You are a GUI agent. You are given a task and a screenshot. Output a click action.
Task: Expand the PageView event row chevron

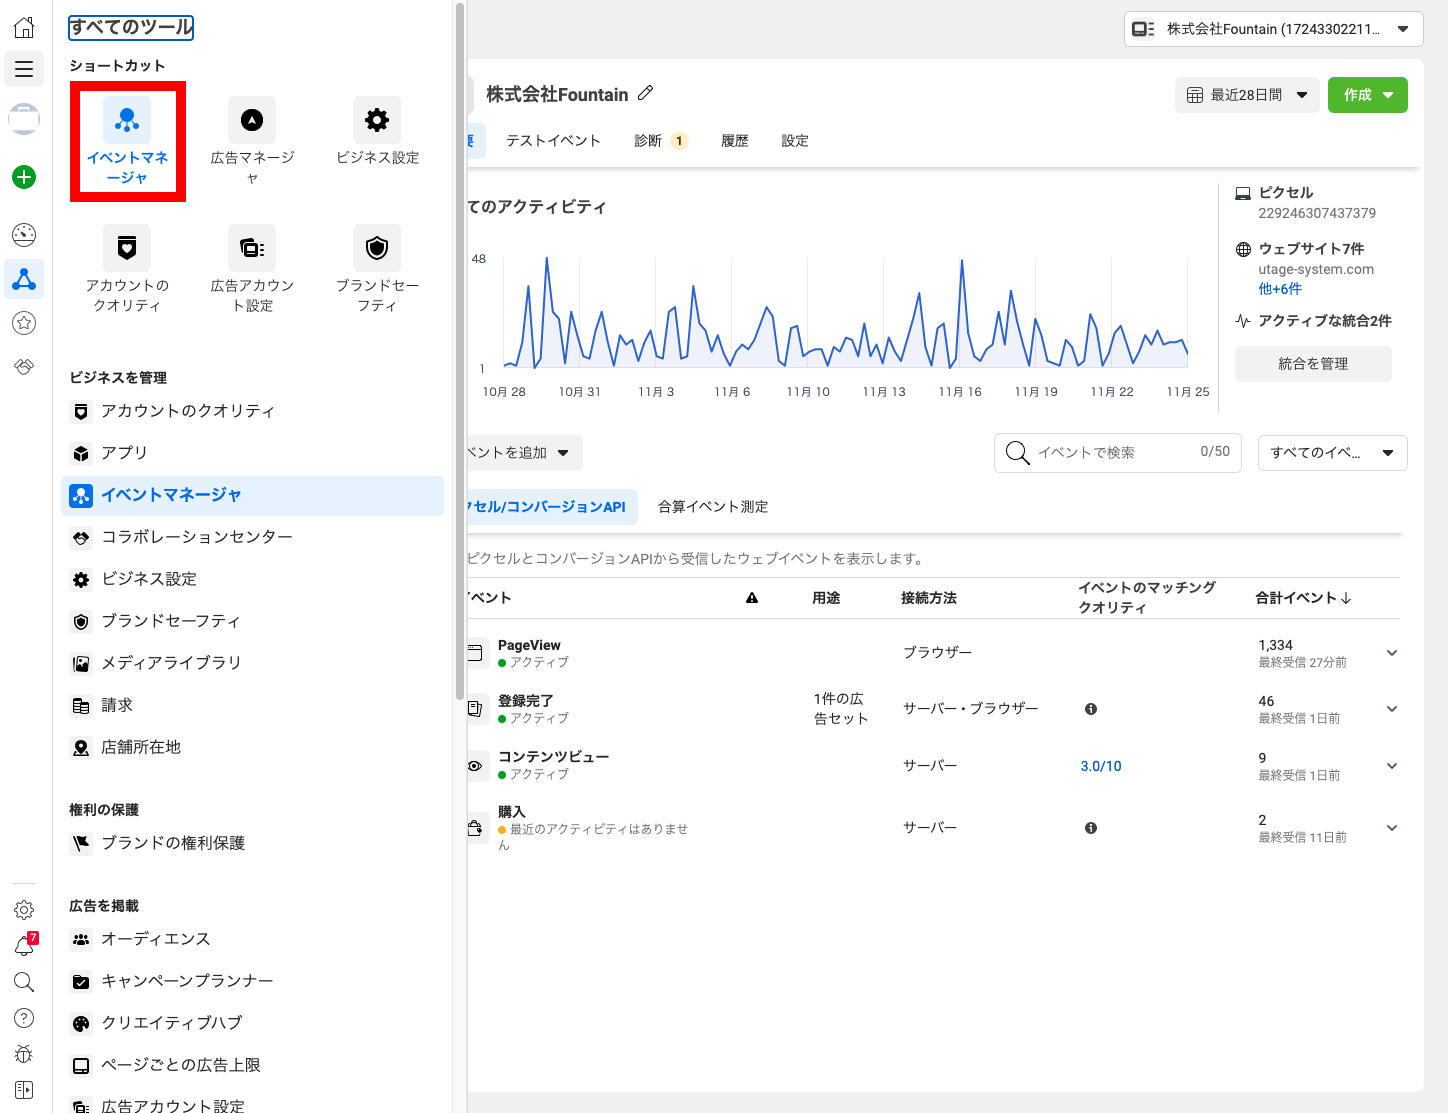pos(1391,653)
